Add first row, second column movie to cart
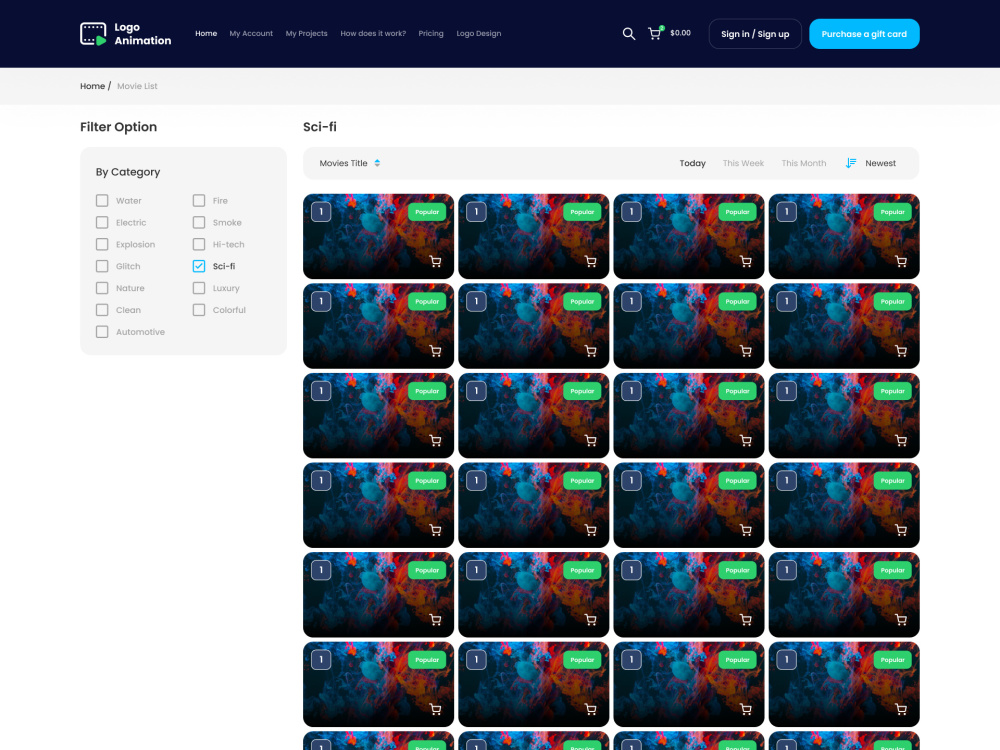Screen dimensions: 1000x750 pos(591,261)
